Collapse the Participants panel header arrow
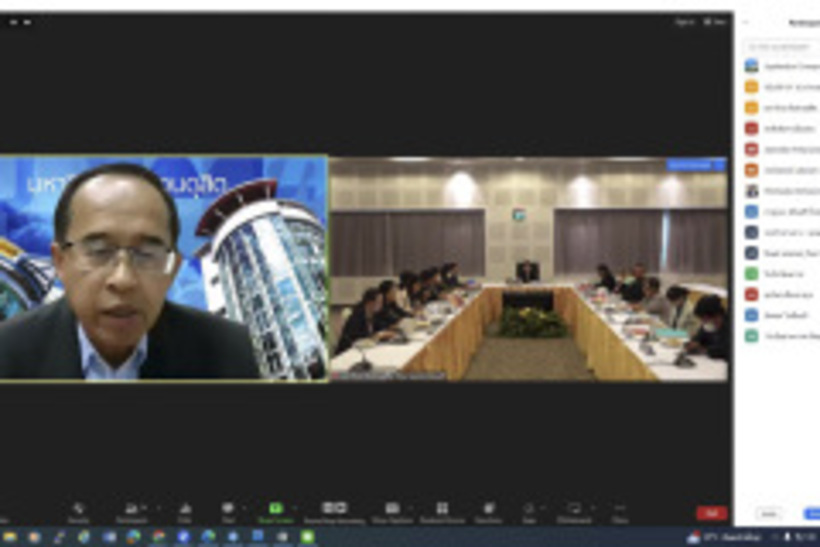The width and height of the screenshot is (820, 547). tap(746, 22)
